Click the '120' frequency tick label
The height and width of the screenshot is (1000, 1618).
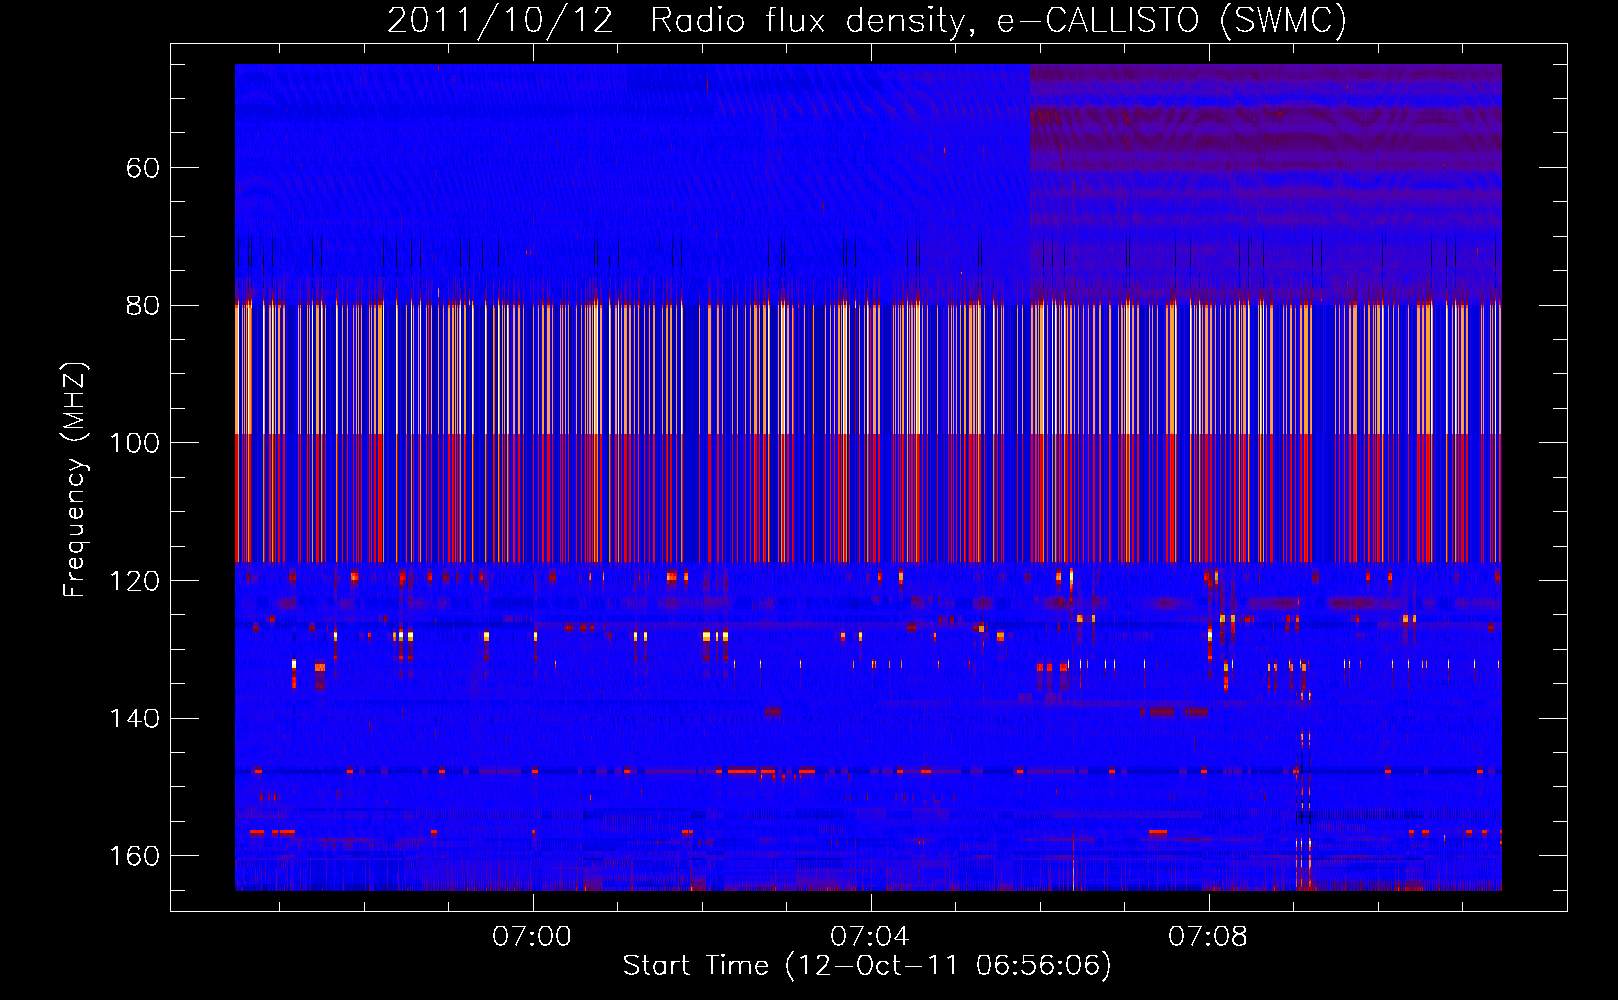coord(134,581)
